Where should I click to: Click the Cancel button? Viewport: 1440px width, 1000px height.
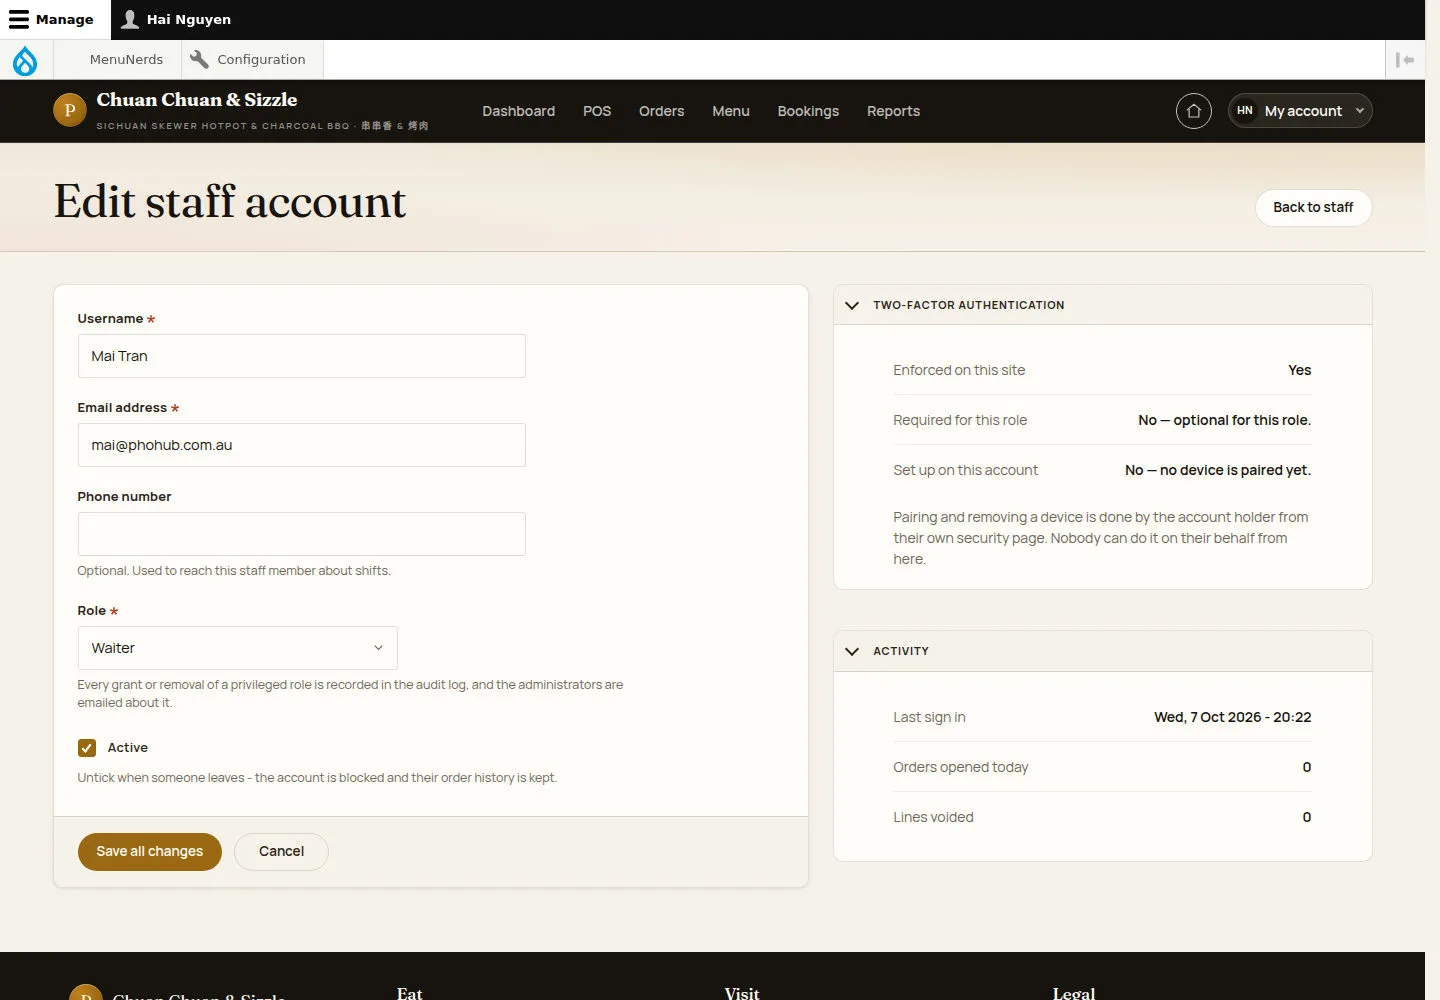[281, 852]
